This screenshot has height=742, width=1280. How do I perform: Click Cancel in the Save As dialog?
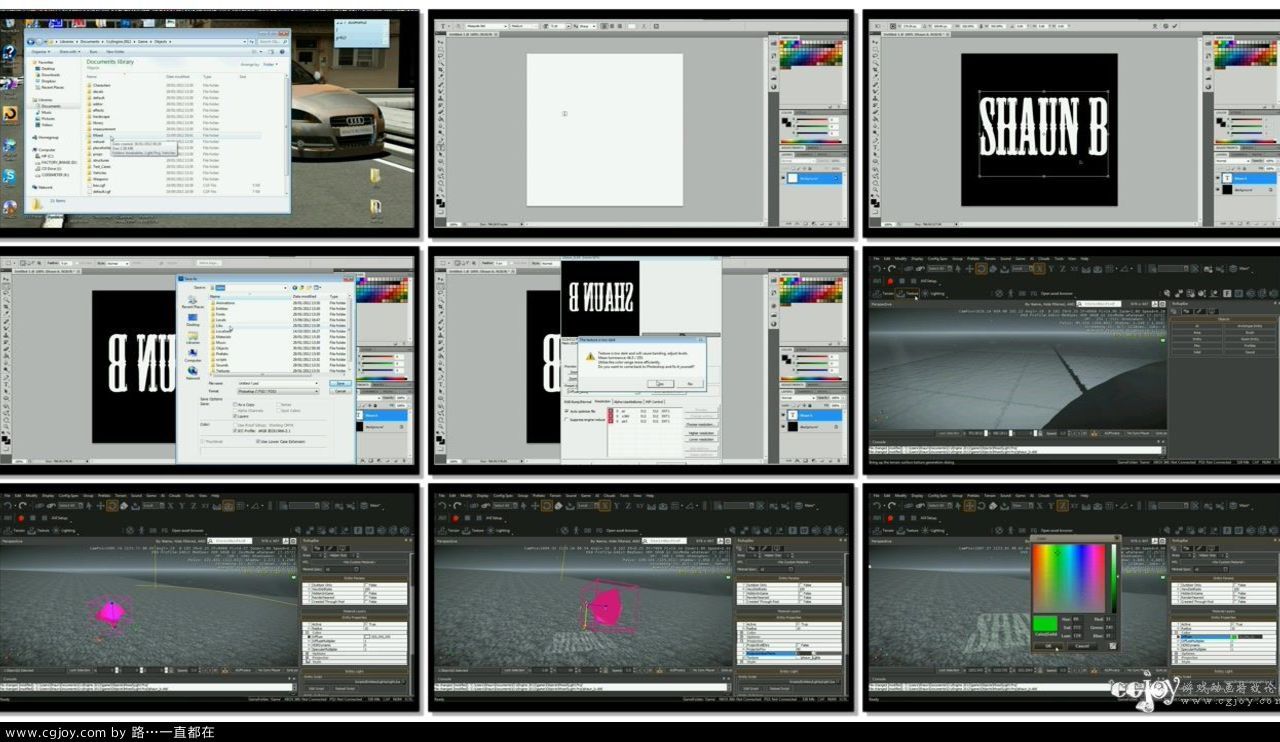click(x=340, y=391)
